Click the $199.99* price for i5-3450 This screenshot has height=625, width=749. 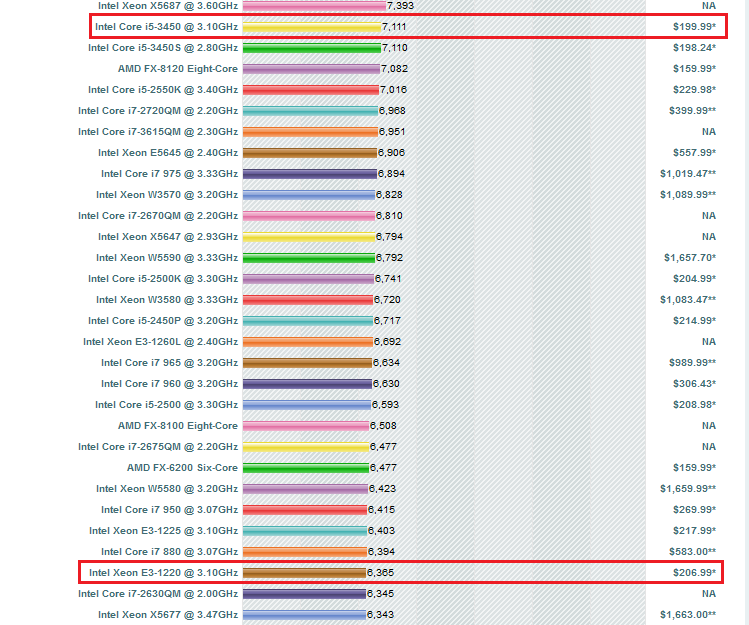[x=695, y=27]
